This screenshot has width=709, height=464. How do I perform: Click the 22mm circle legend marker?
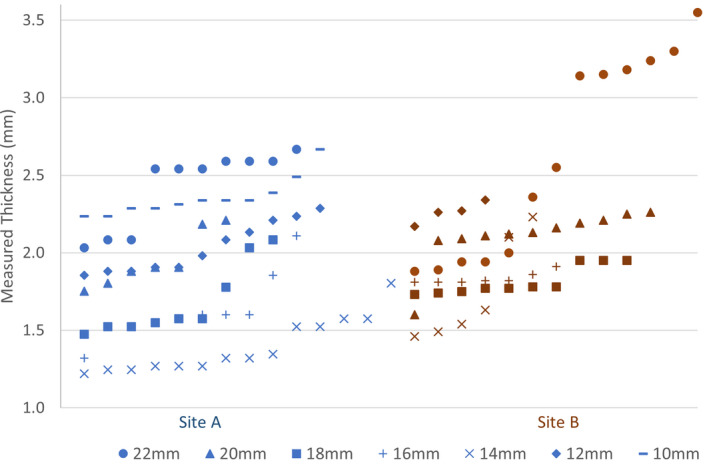point(122,453)
